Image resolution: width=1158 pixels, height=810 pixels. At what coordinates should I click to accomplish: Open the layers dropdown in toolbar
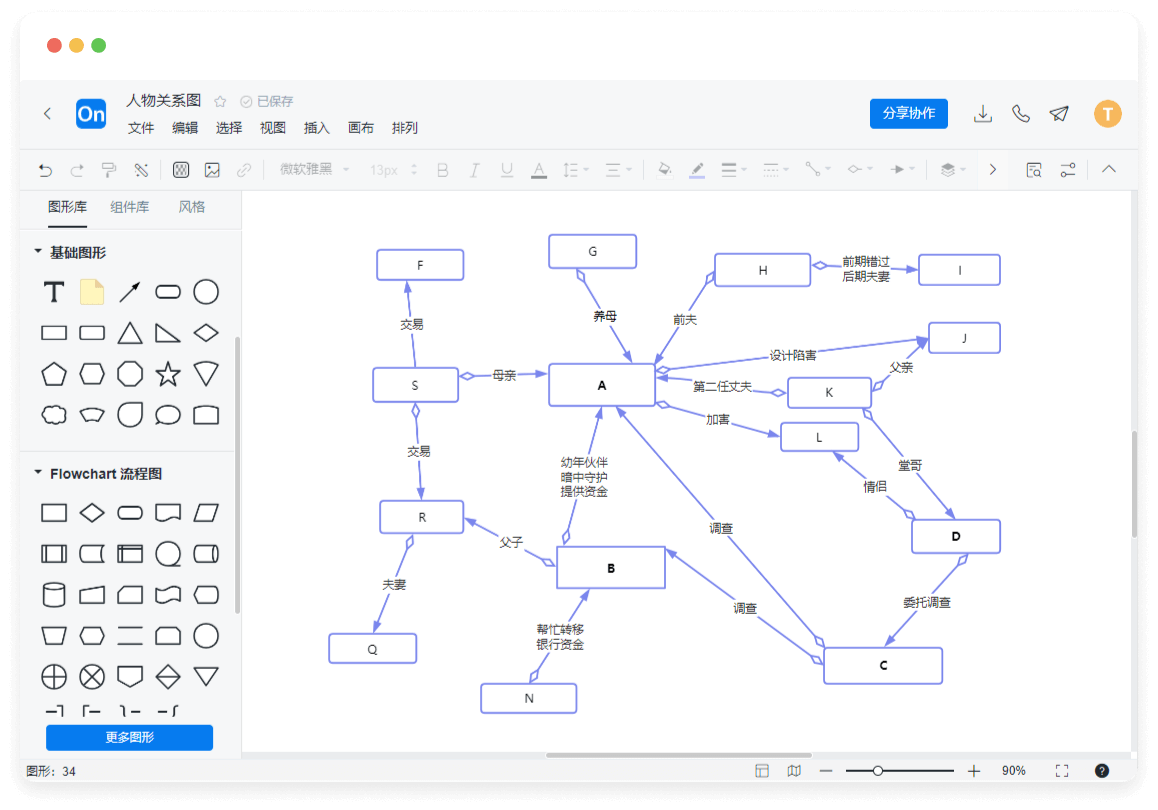pyautogui.click(x=951, y=170)
